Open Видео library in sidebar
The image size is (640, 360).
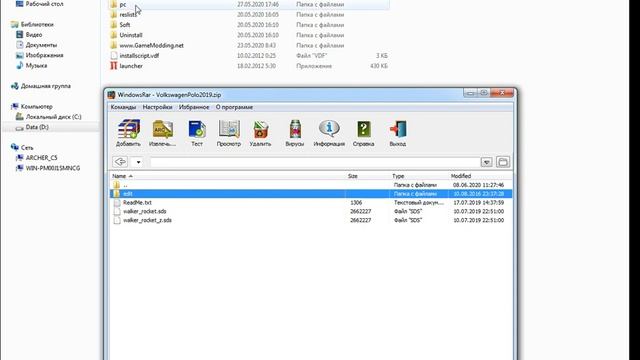point(33,35)
